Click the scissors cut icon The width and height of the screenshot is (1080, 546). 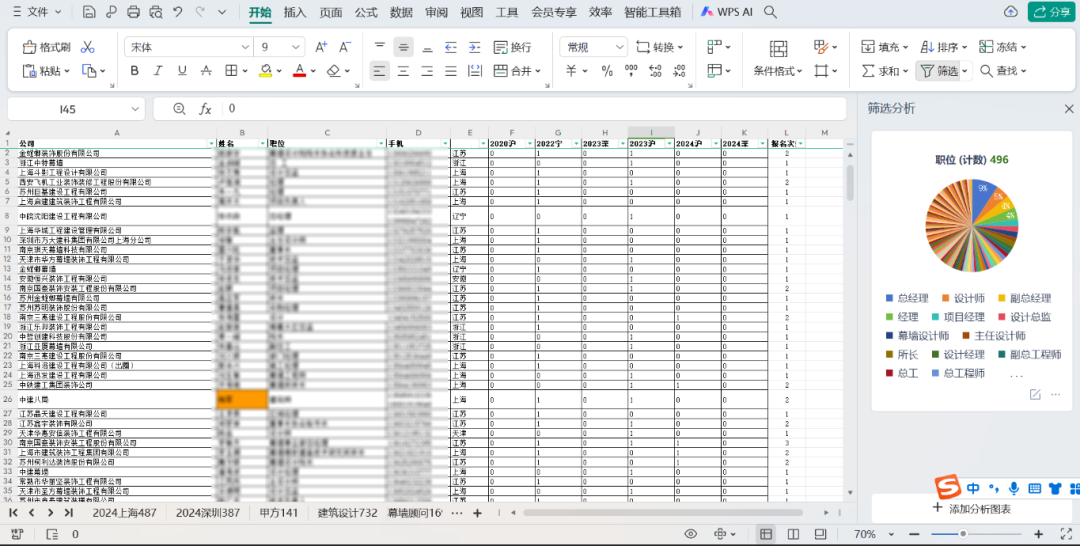click(x=88, y=47)
